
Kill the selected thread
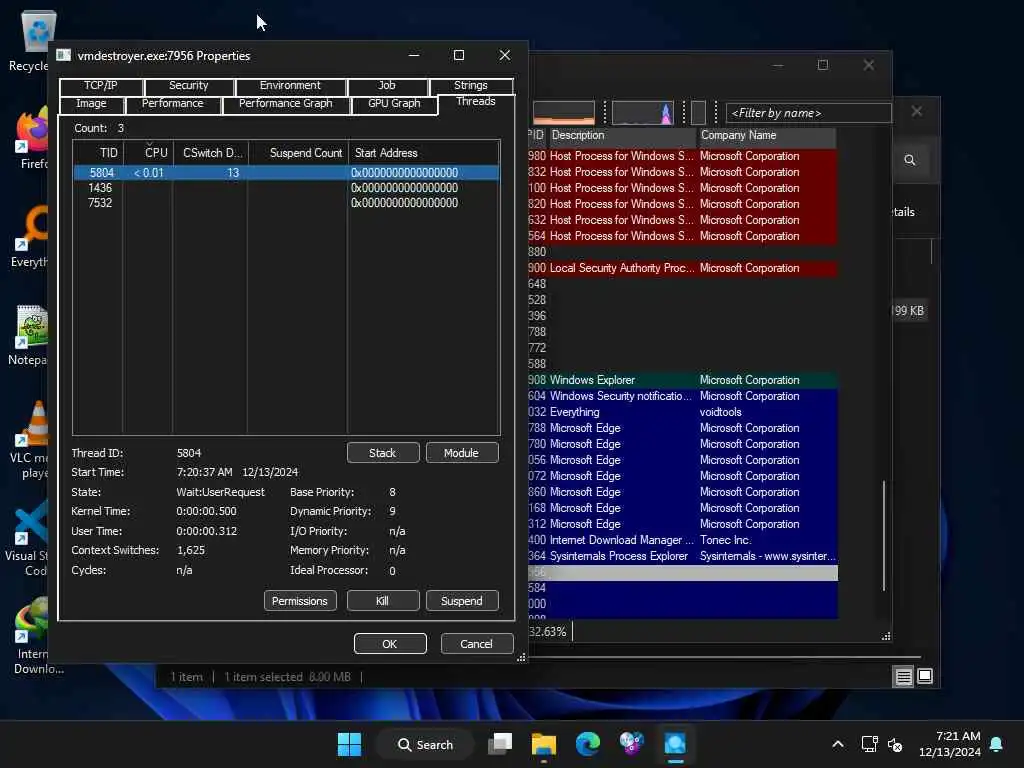click(383, 601)
